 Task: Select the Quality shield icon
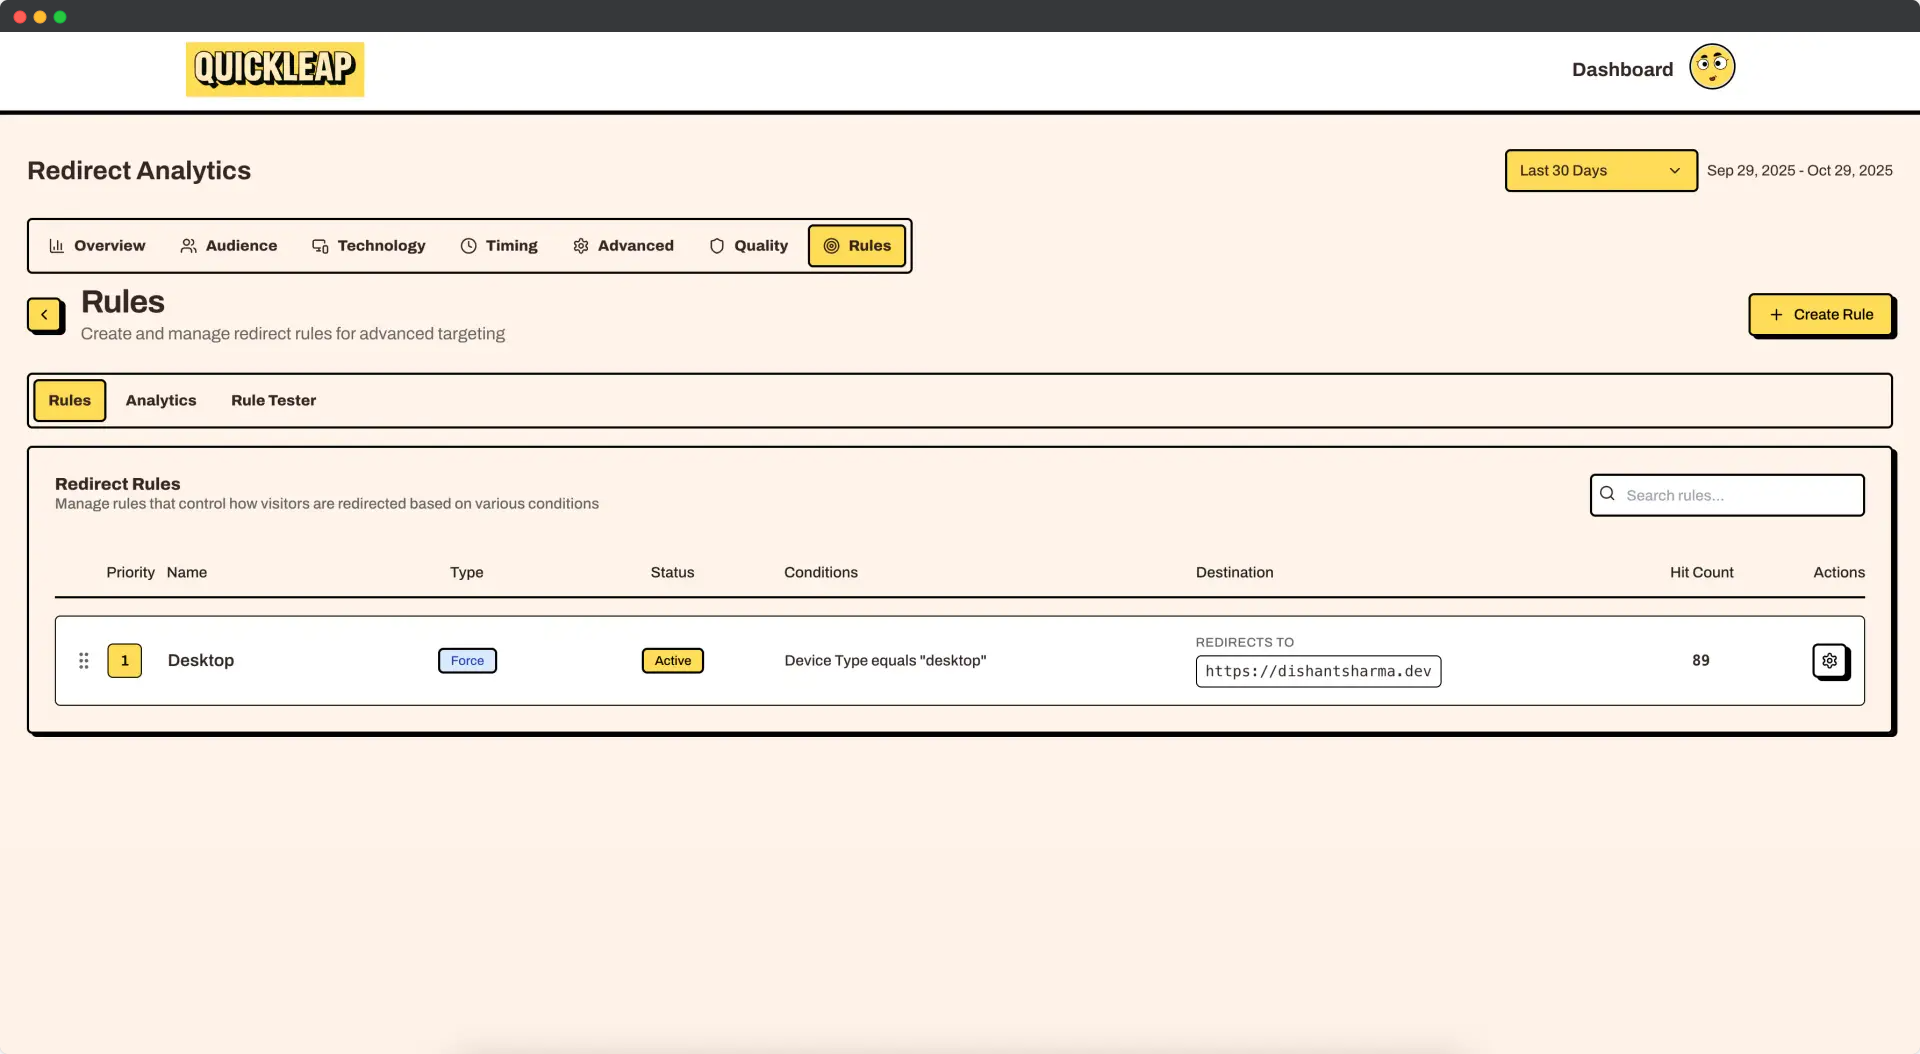point(718,245)
